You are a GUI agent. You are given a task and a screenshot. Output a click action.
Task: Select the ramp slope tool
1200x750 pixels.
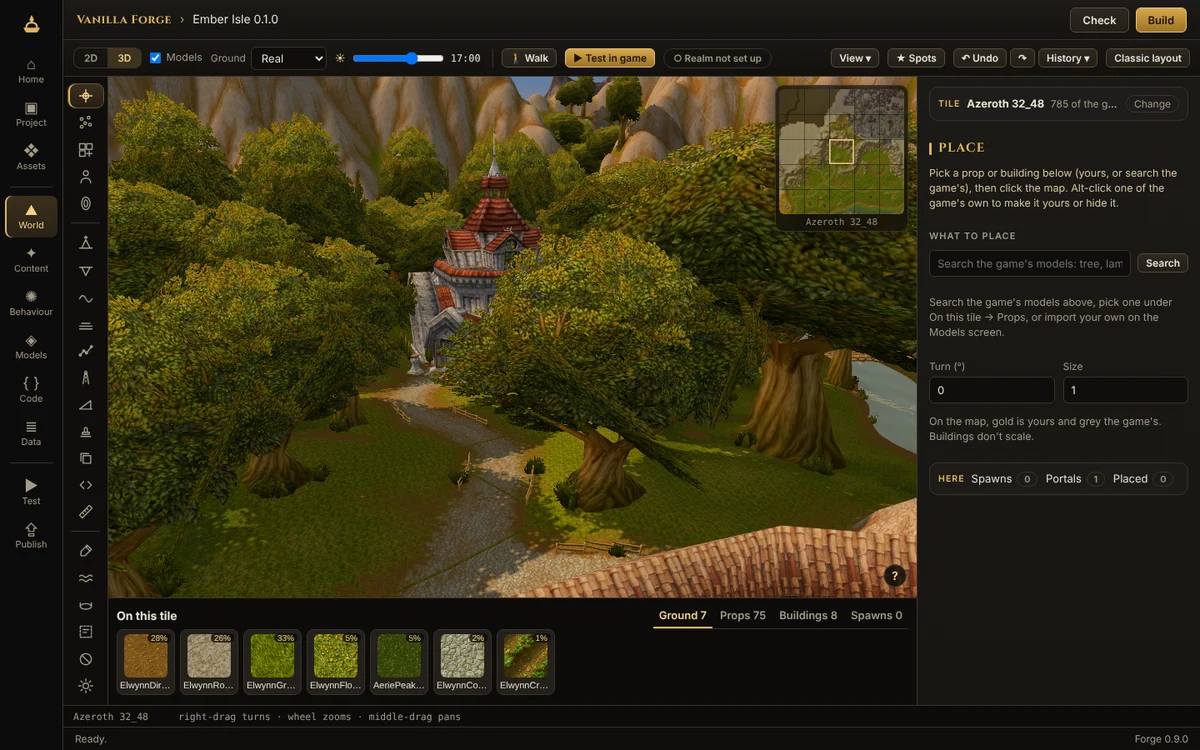point(86,405)
